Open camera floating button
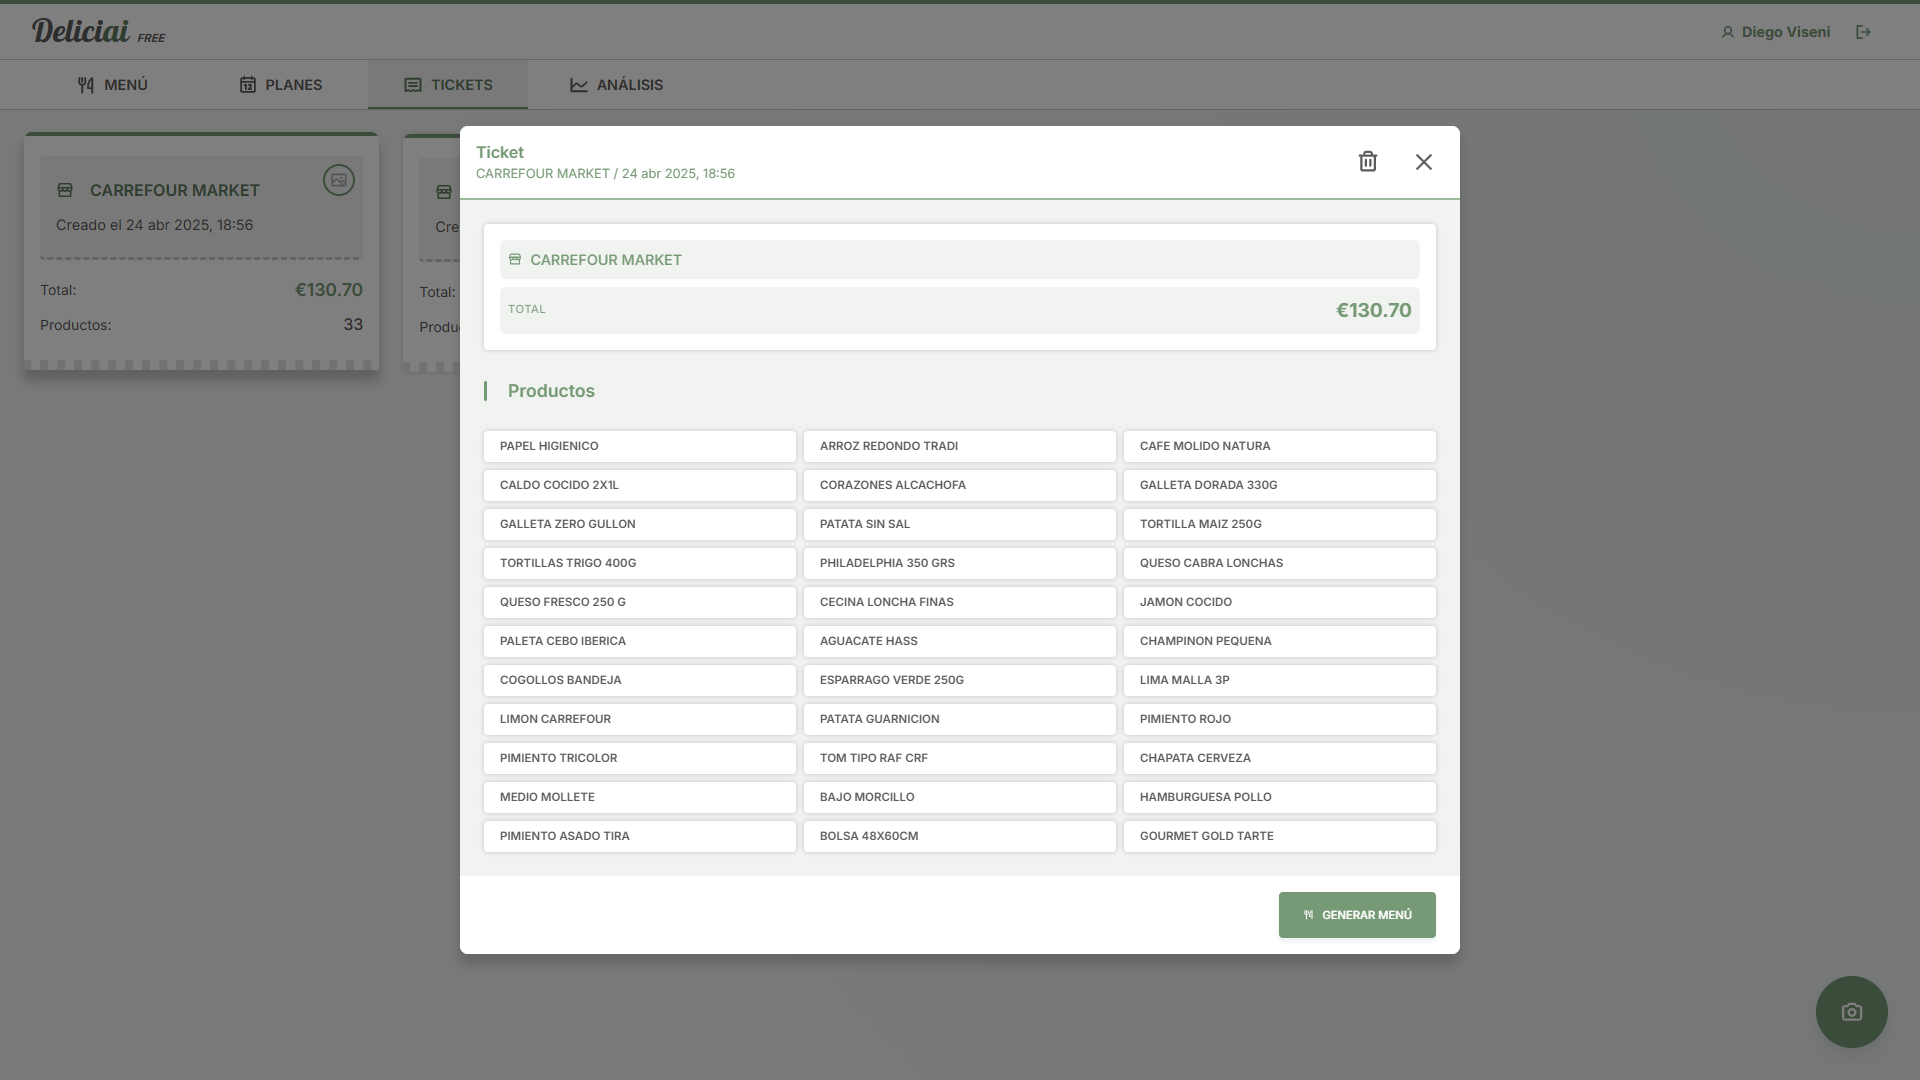 (1851, 1011)
